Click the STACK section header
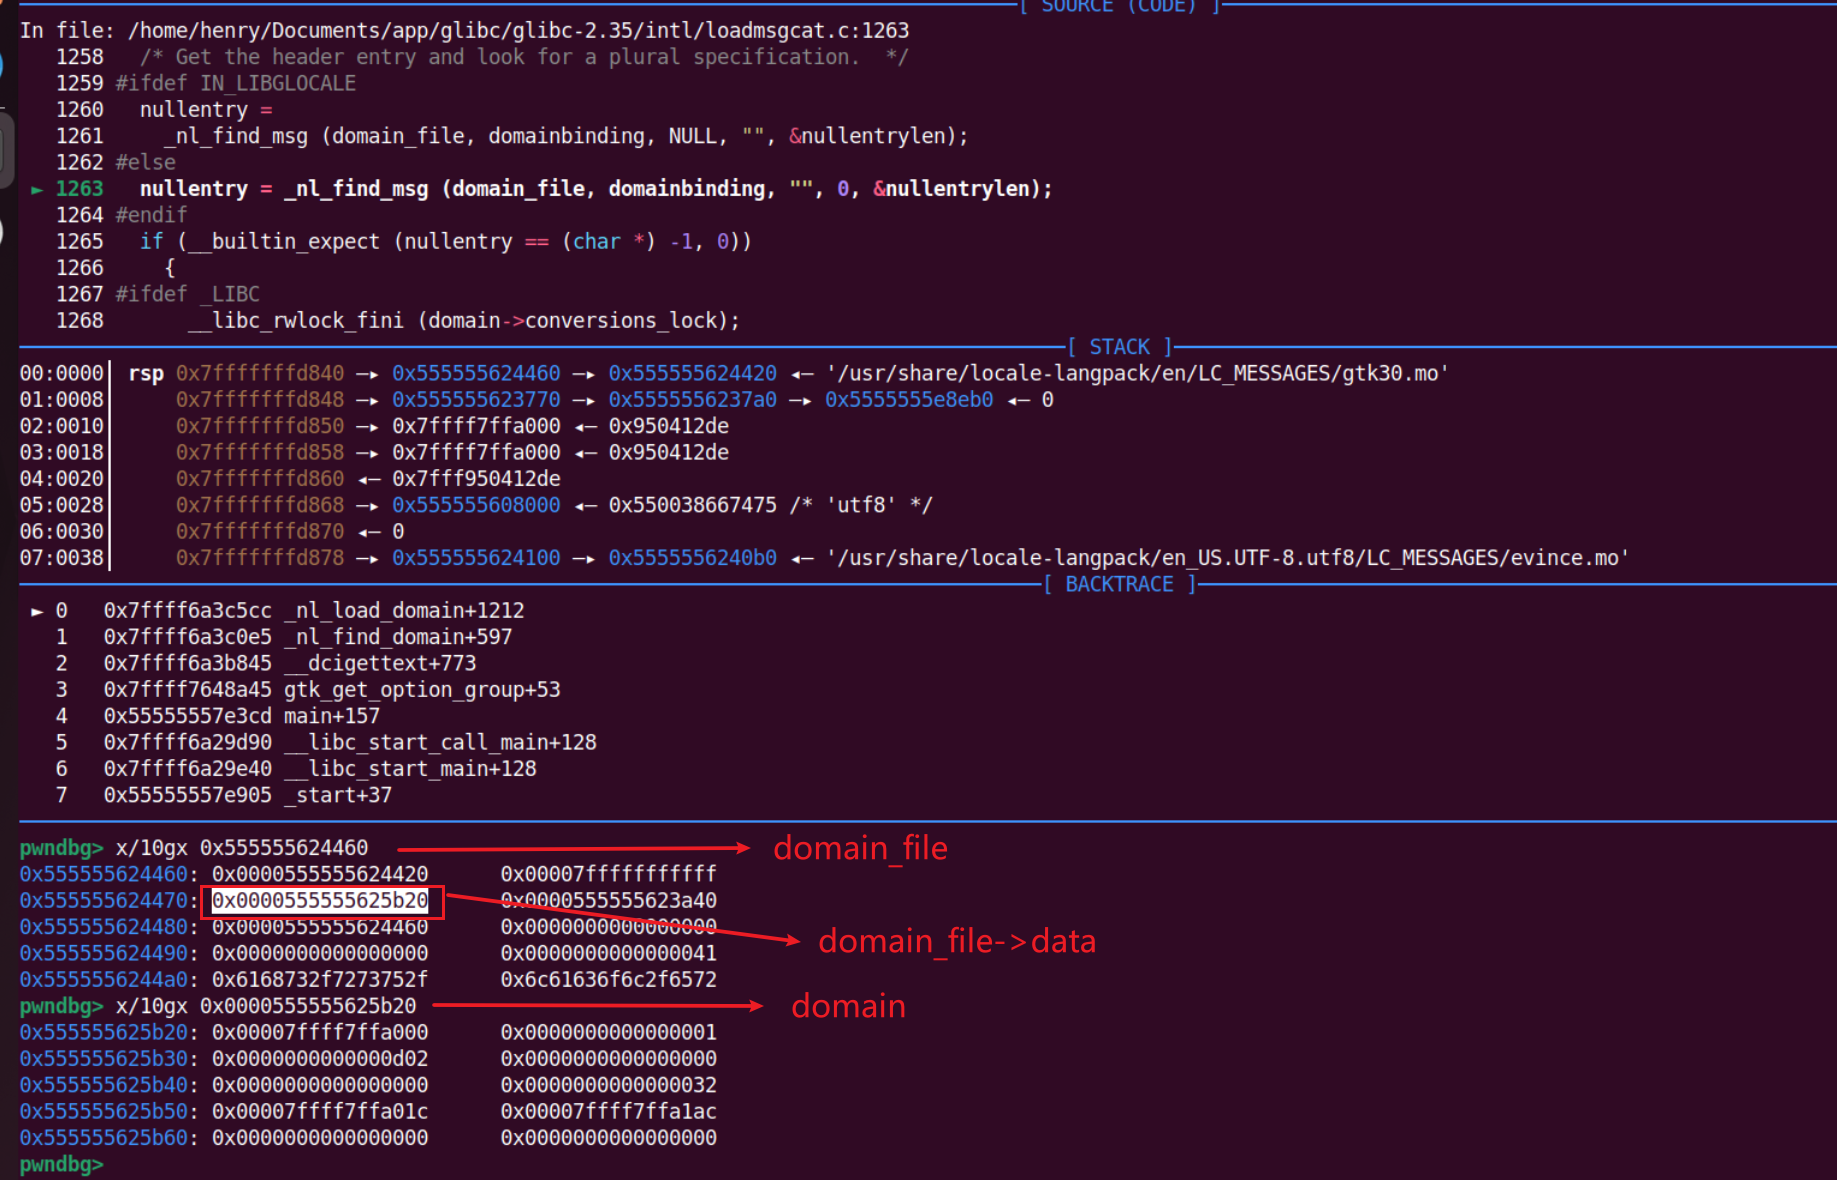1837x1180 pixels. coord(1119,347)
